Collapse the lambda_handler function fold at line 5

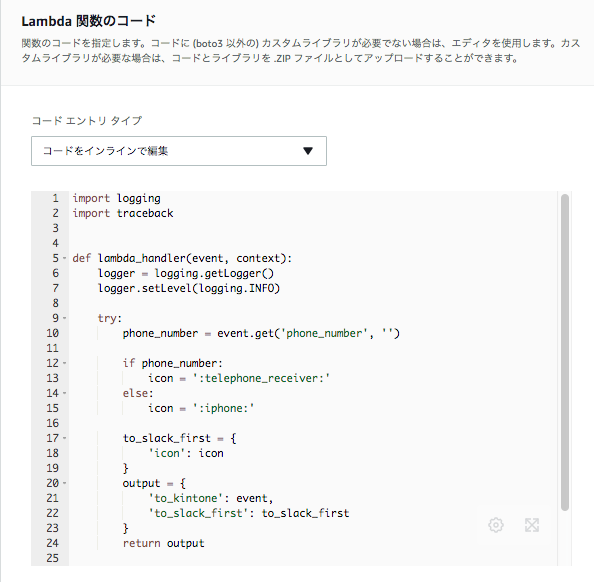click(x=64, y=258)
